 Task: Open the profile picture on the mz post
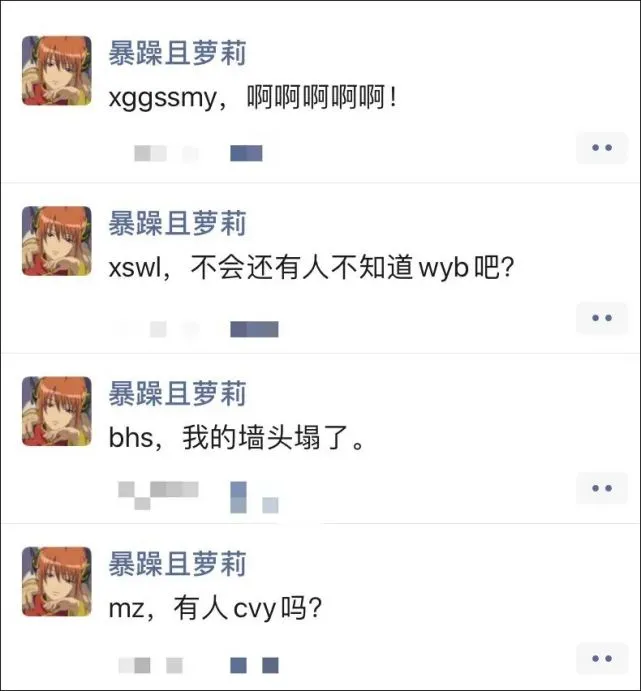(57, 581)
